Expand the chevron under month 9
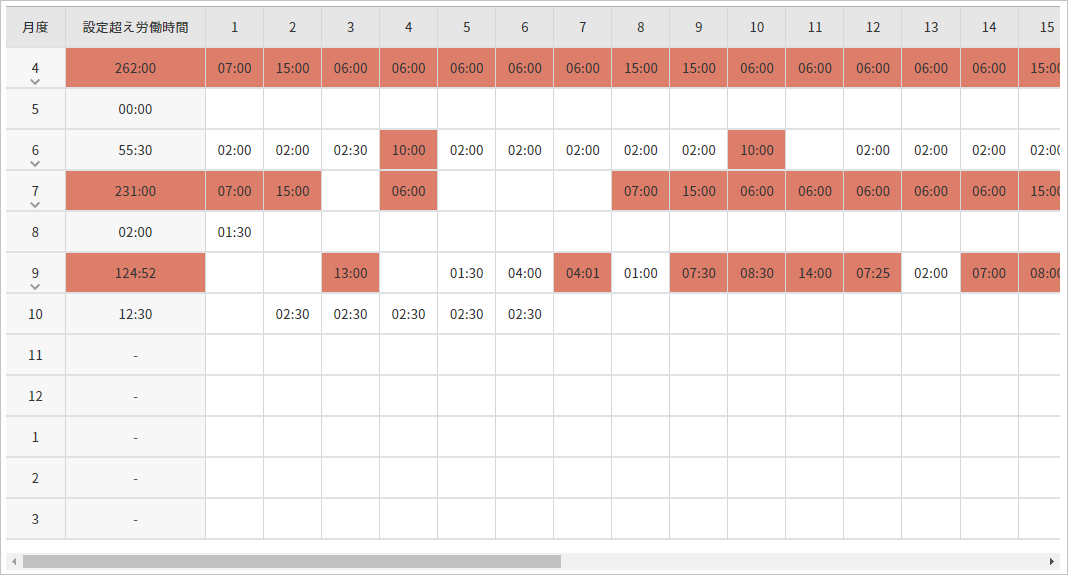The width and height of the screenshot is (1068, 575). point(36,286)
